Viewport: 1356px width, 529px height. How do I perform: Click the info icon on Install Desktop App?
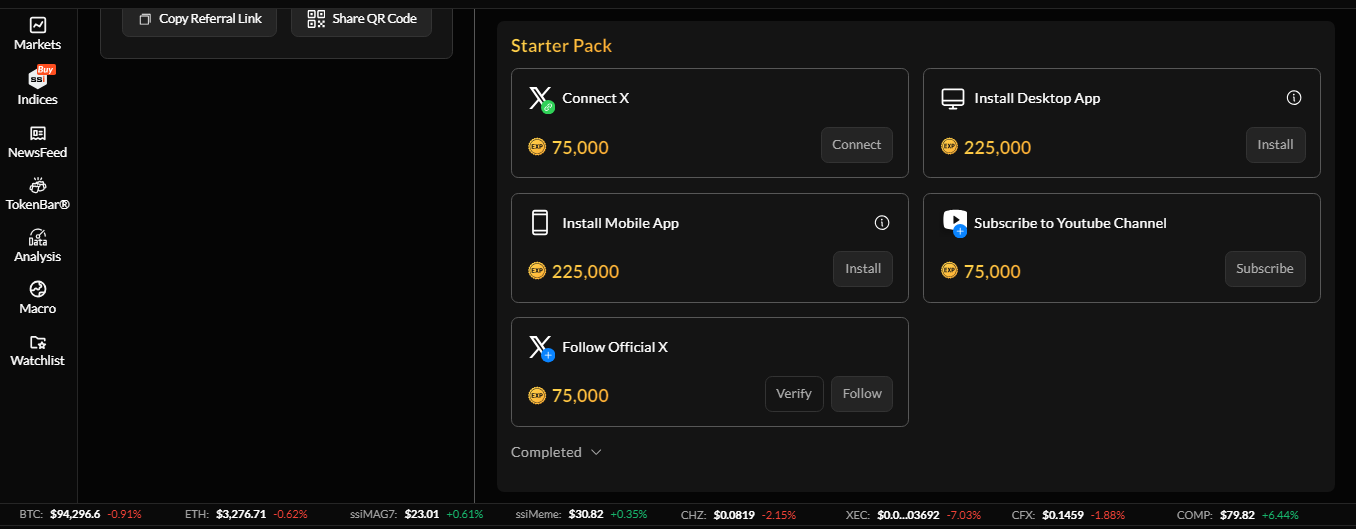[x=1294, y=98]
